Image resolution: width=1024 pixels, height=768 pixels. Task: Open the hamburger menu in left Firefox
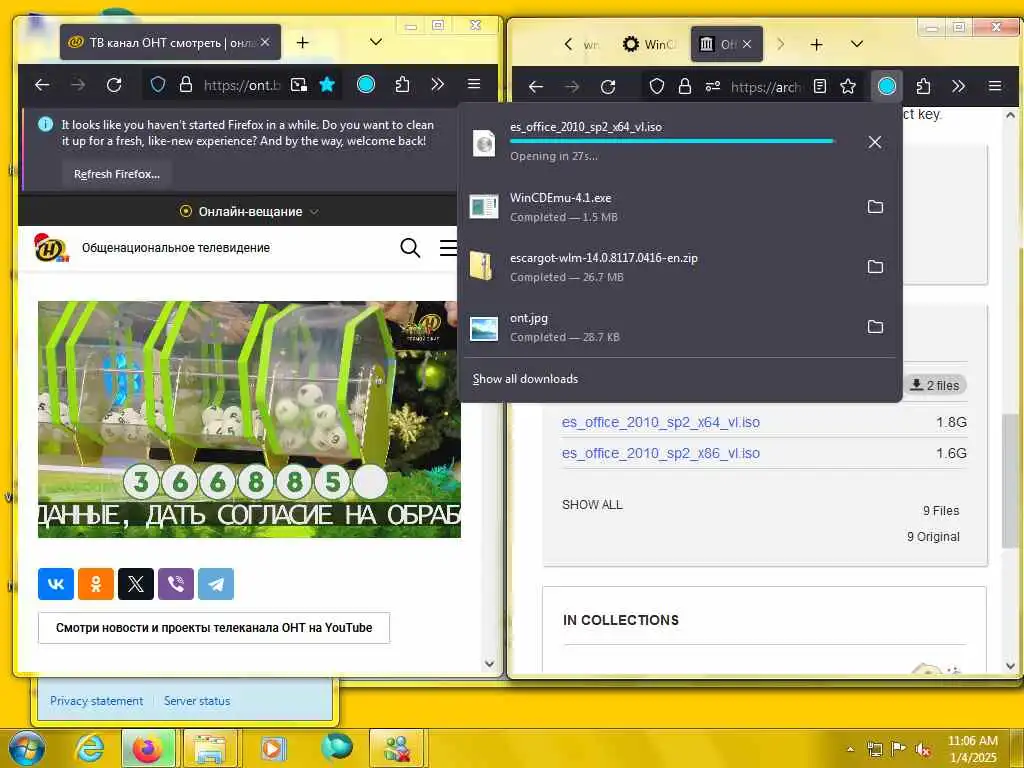(474, 84)
